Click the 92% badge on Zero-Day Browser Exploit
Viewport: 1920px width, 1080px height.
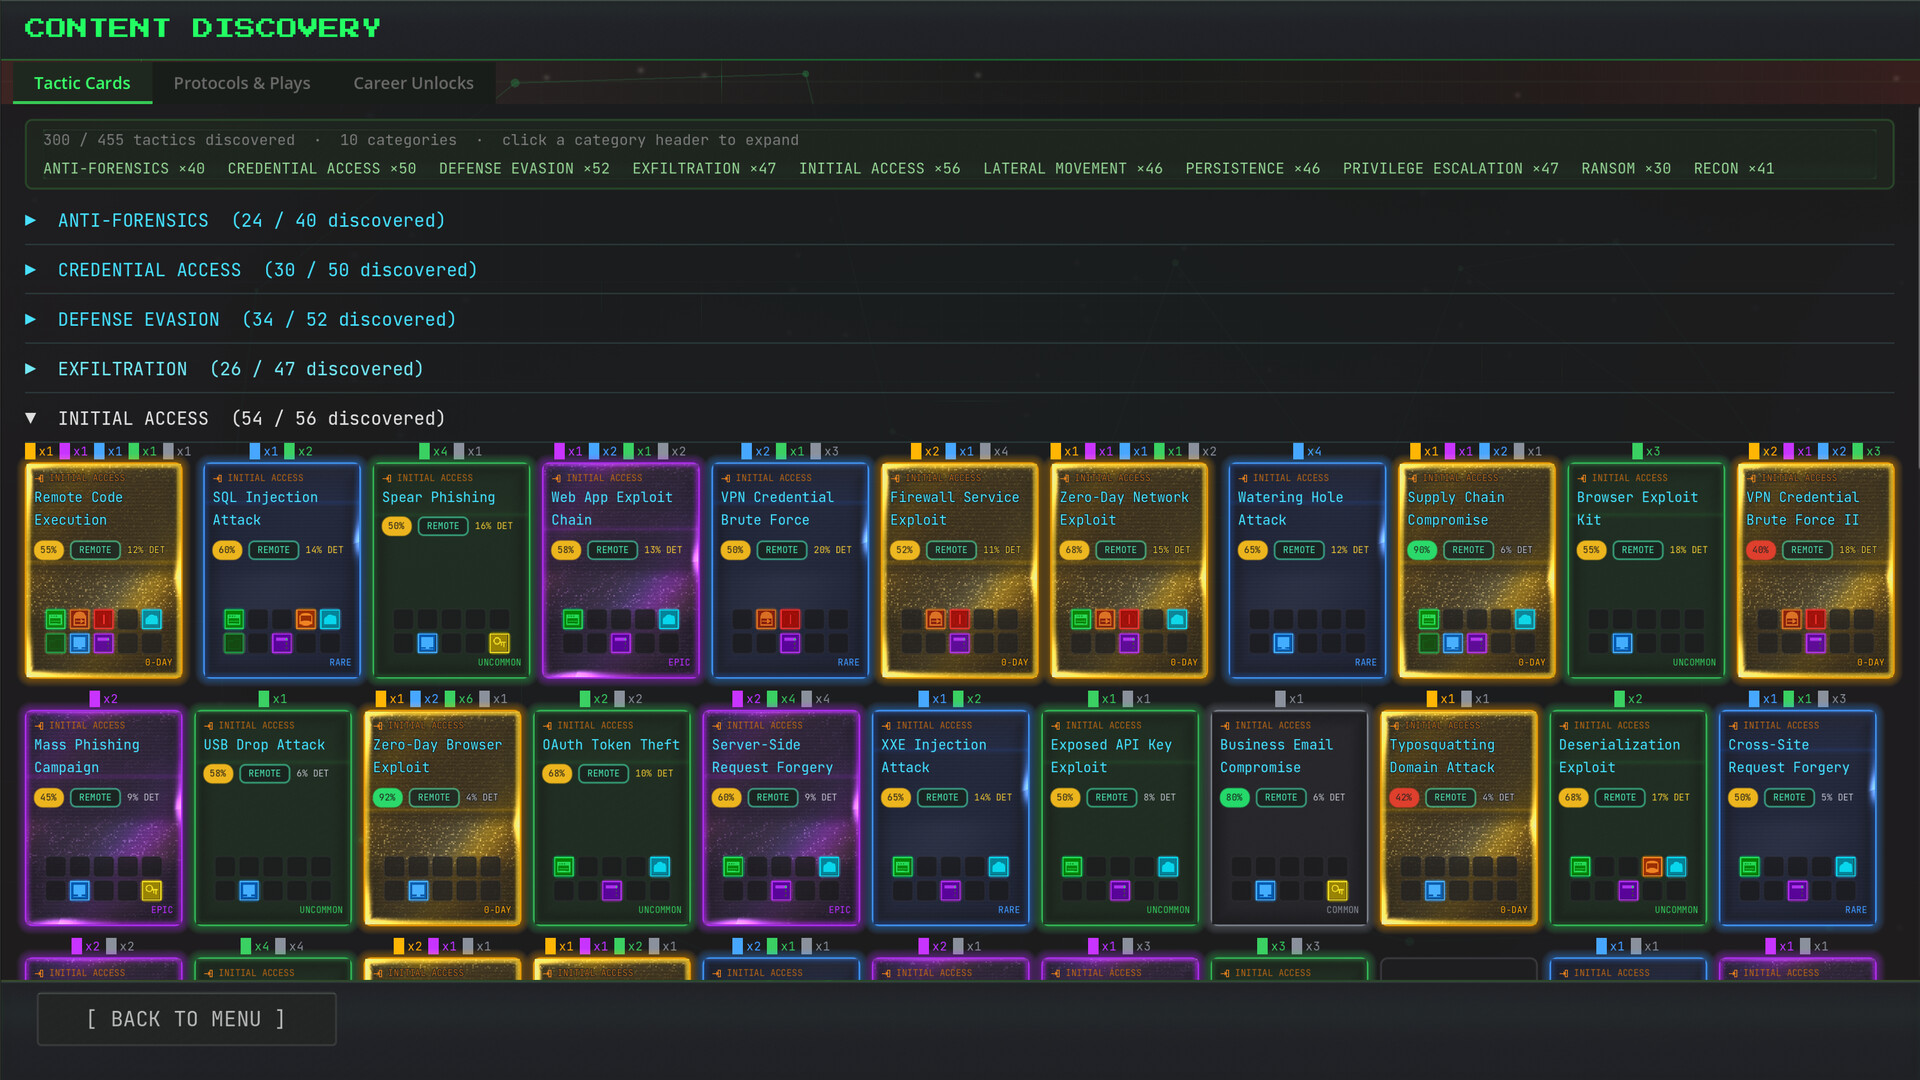(387, 798)
